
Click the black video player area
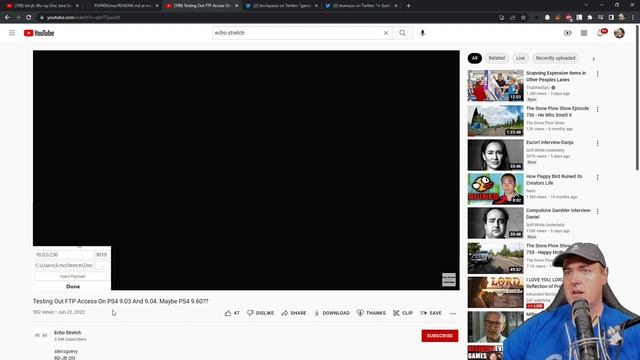click(246, 170)
